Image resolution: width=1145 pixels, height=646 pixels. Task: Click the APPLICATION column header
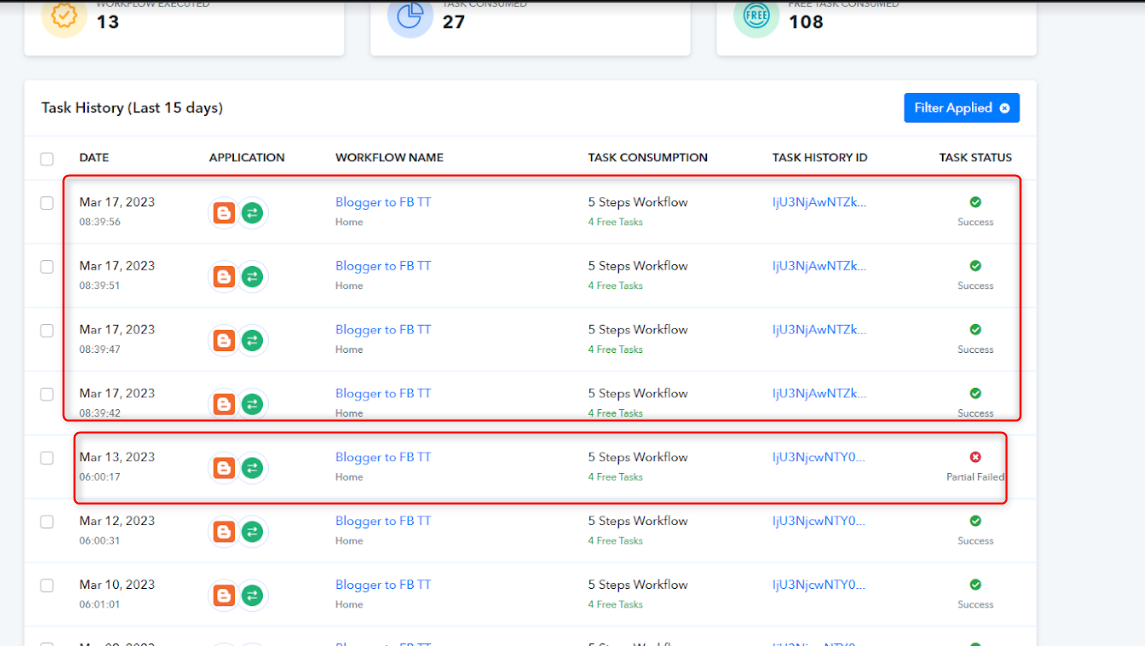pos(247,158)
